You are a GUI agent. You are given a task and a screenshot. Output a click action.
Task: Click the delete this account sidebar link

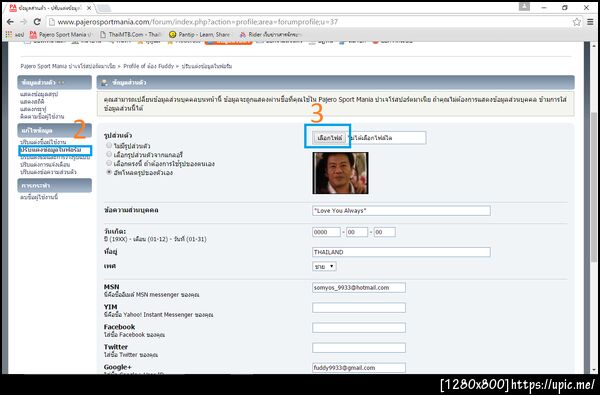[x=39, y=197]
